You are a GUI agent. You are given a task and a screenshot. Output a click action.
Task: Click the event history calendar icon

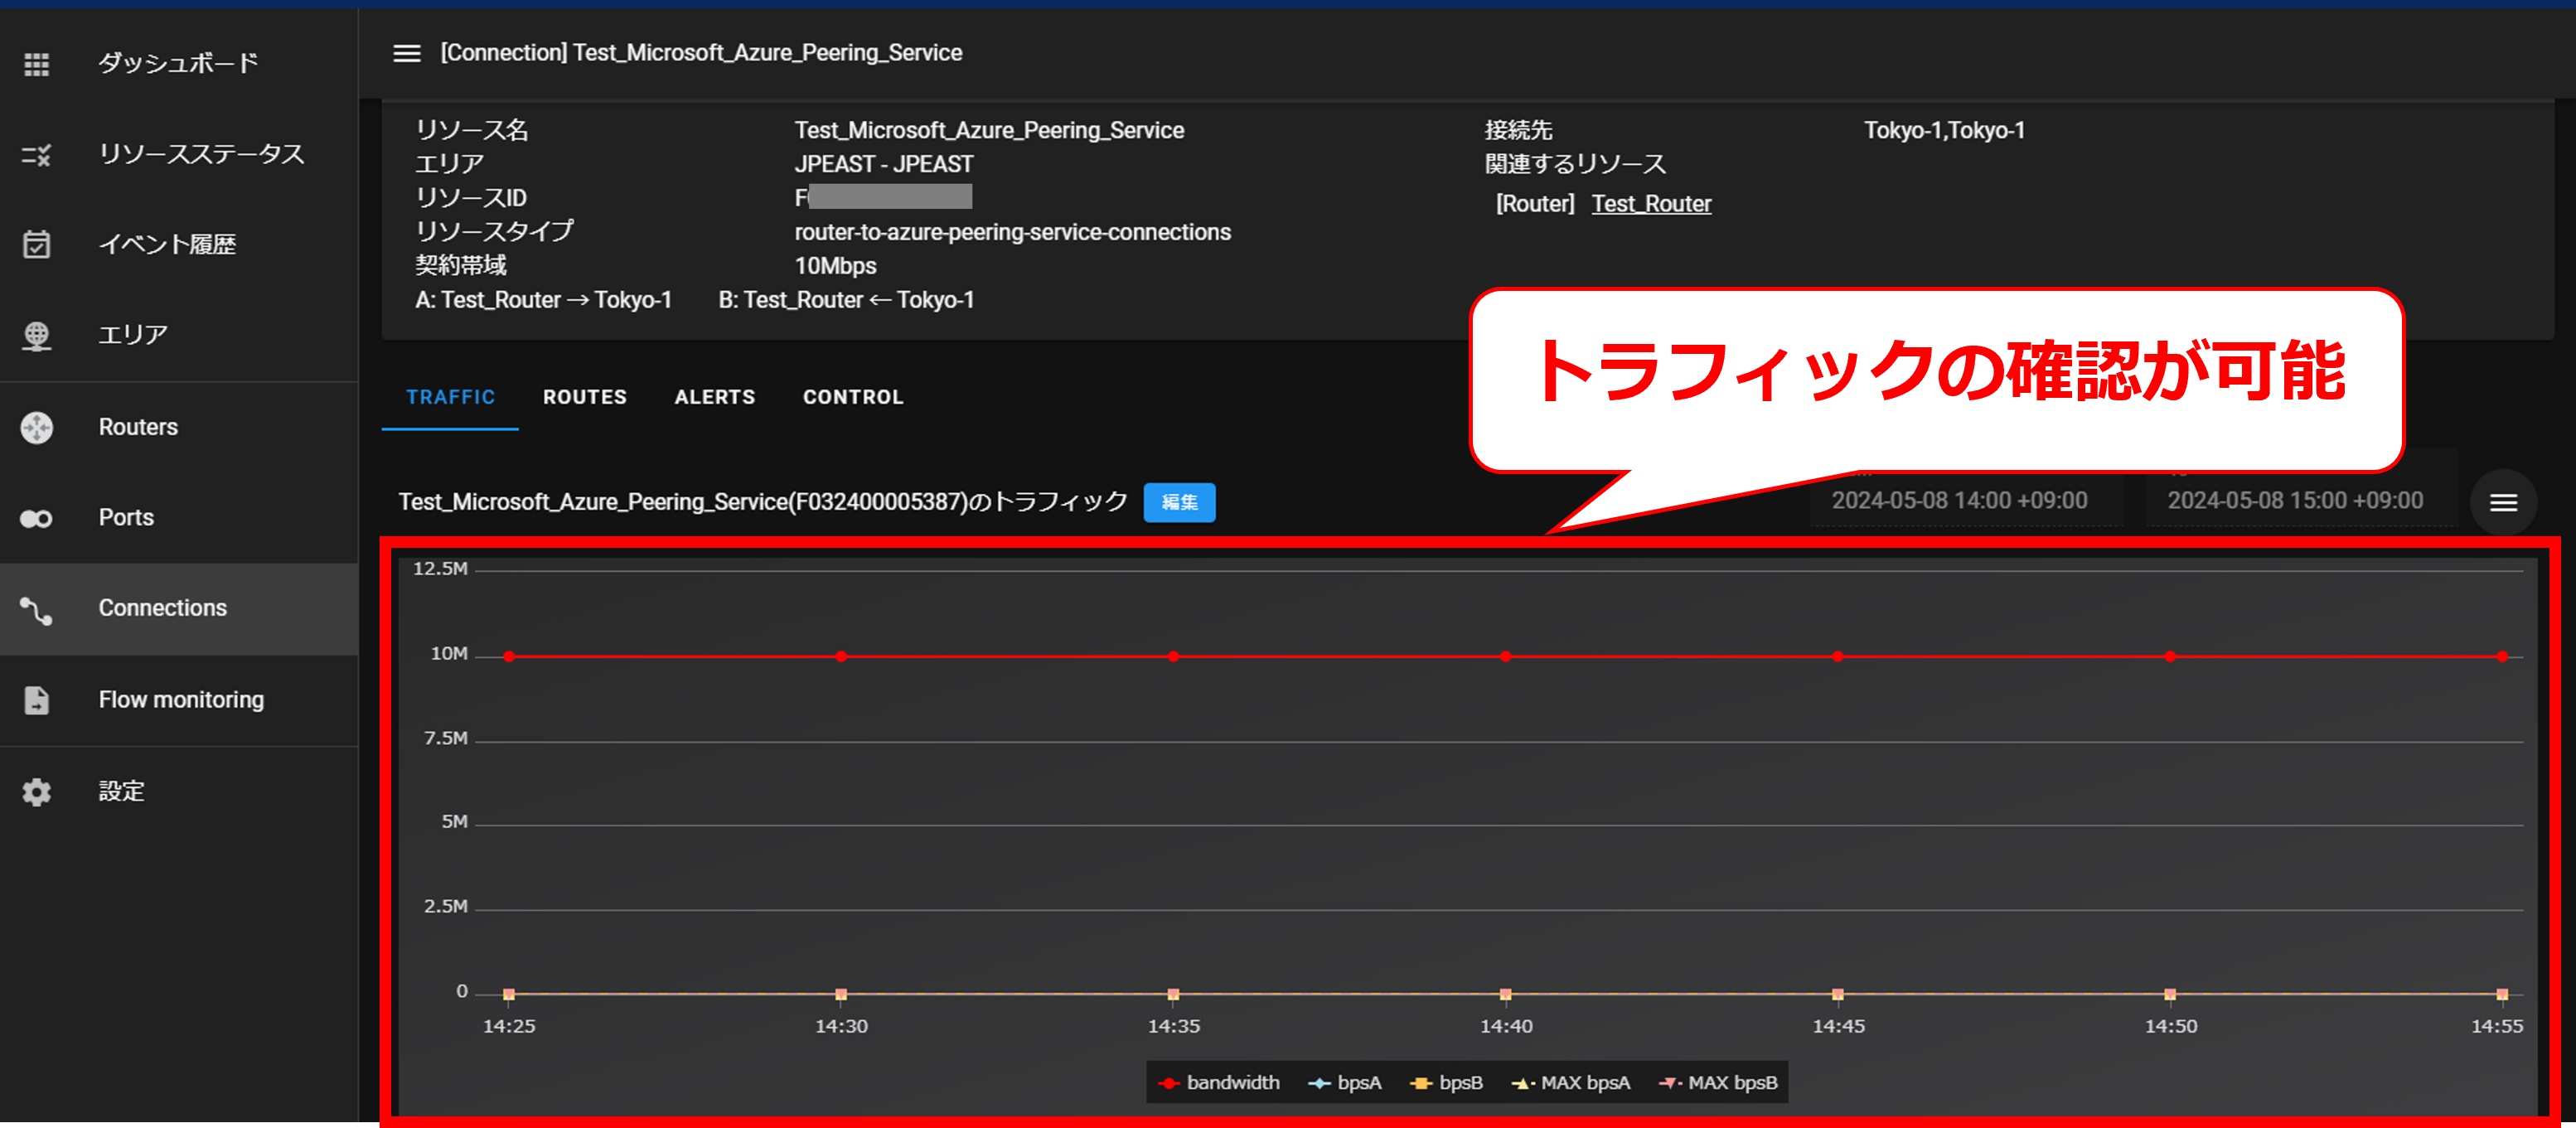[37, 245]
